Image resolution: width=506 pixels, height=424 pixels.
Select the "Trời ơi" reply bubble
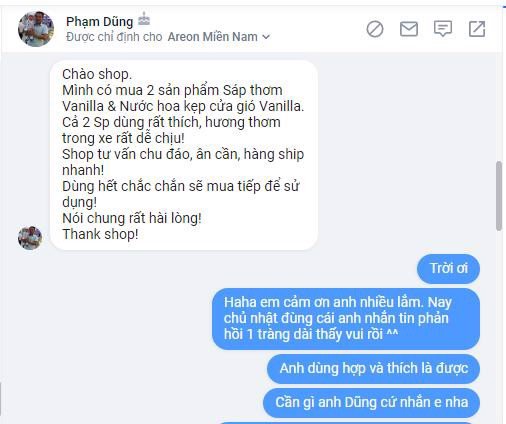click(448, 269)
